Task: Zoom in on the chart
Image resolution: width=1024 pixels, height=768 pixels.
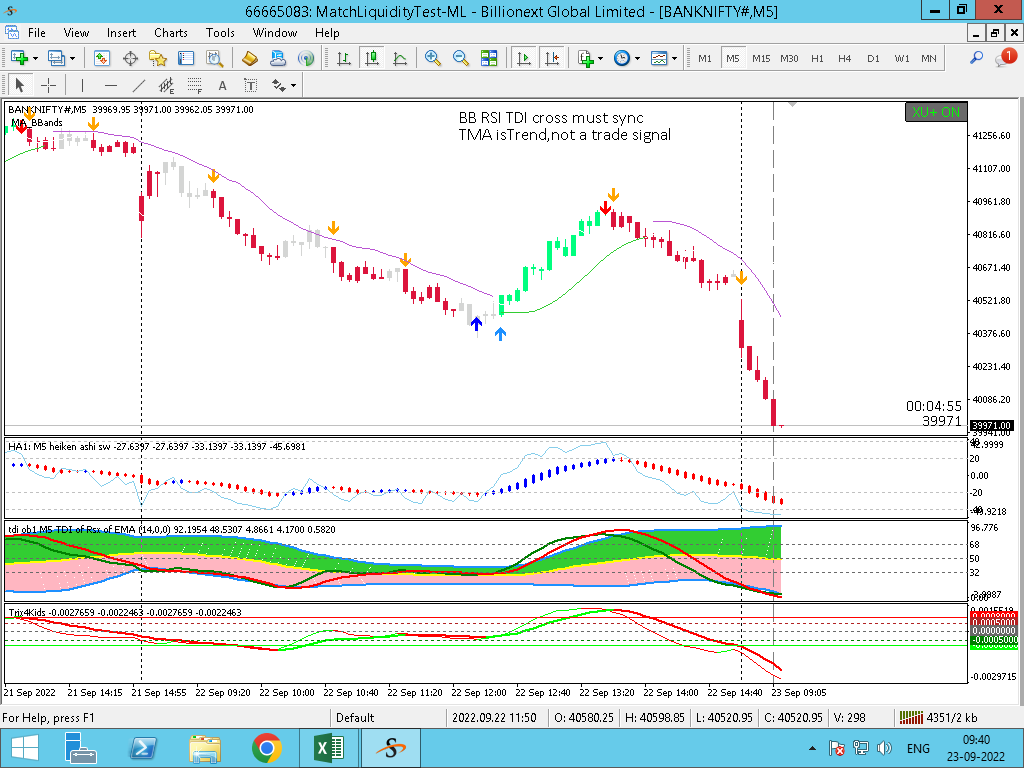Action: [x=433, y=58]
